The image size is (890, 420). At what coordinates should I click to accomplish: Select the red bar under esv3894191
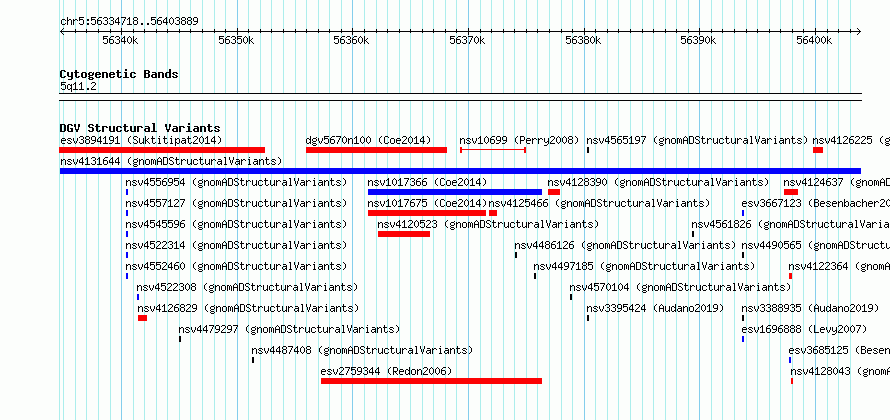[x=162, y=150]
